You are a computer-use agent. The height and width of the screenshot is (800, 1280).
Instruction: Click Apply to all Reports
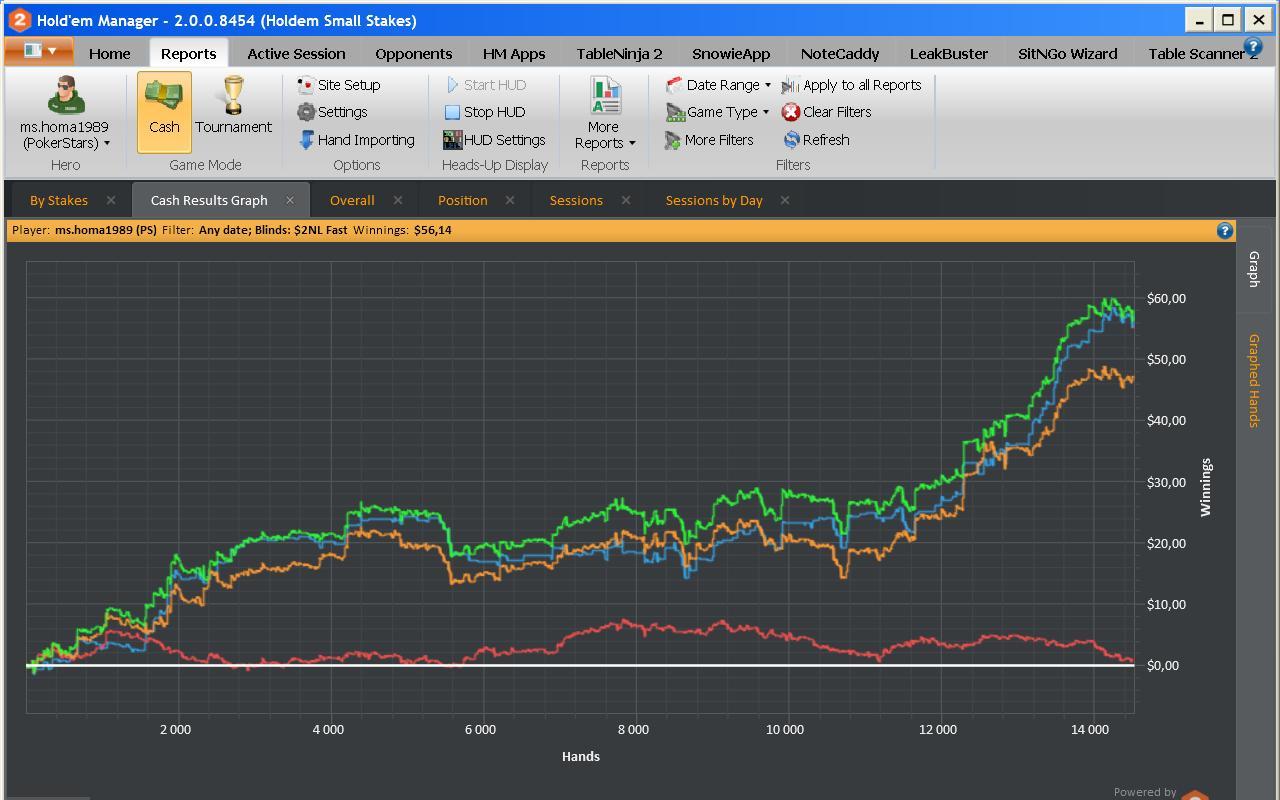[x=851, y=85]
